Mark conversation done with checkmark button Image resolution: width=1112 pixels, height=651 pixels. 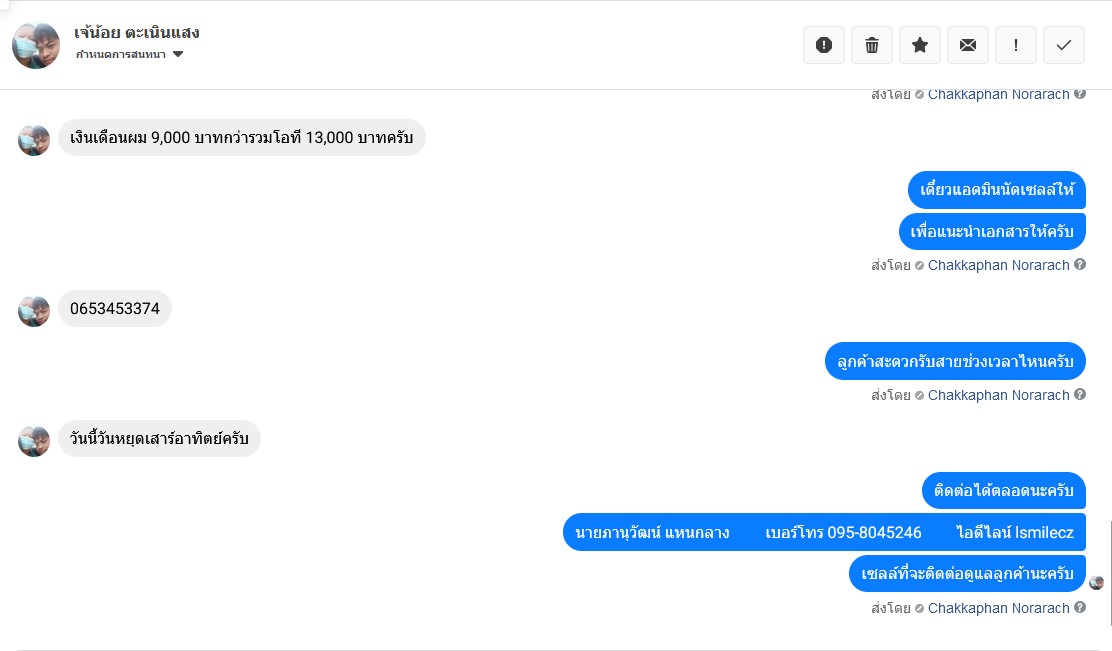pyautogui.click(x=1064, y=45)
